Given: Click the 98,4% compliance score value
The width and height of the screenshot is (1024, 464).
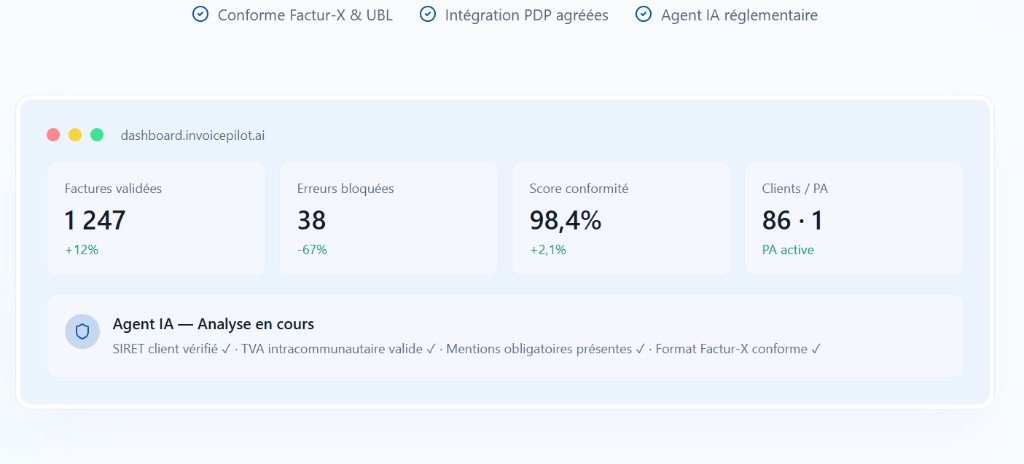Looking at the screenshot, I should click(565, 221).
